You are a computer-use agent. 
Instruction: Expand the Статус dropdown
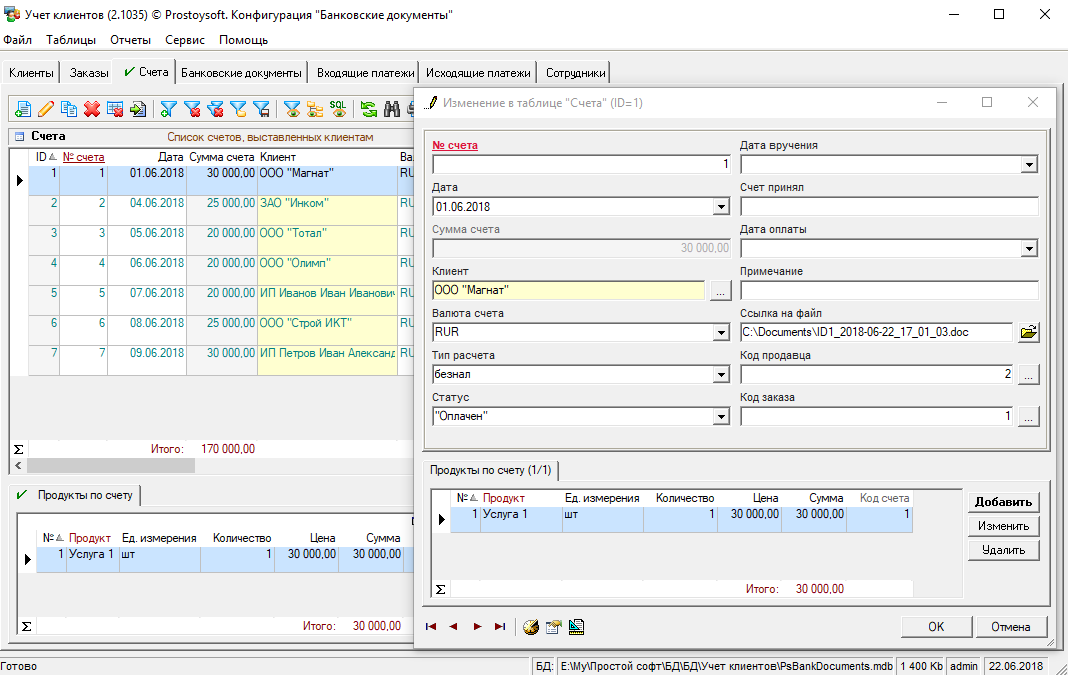click(x=720, y=417)
